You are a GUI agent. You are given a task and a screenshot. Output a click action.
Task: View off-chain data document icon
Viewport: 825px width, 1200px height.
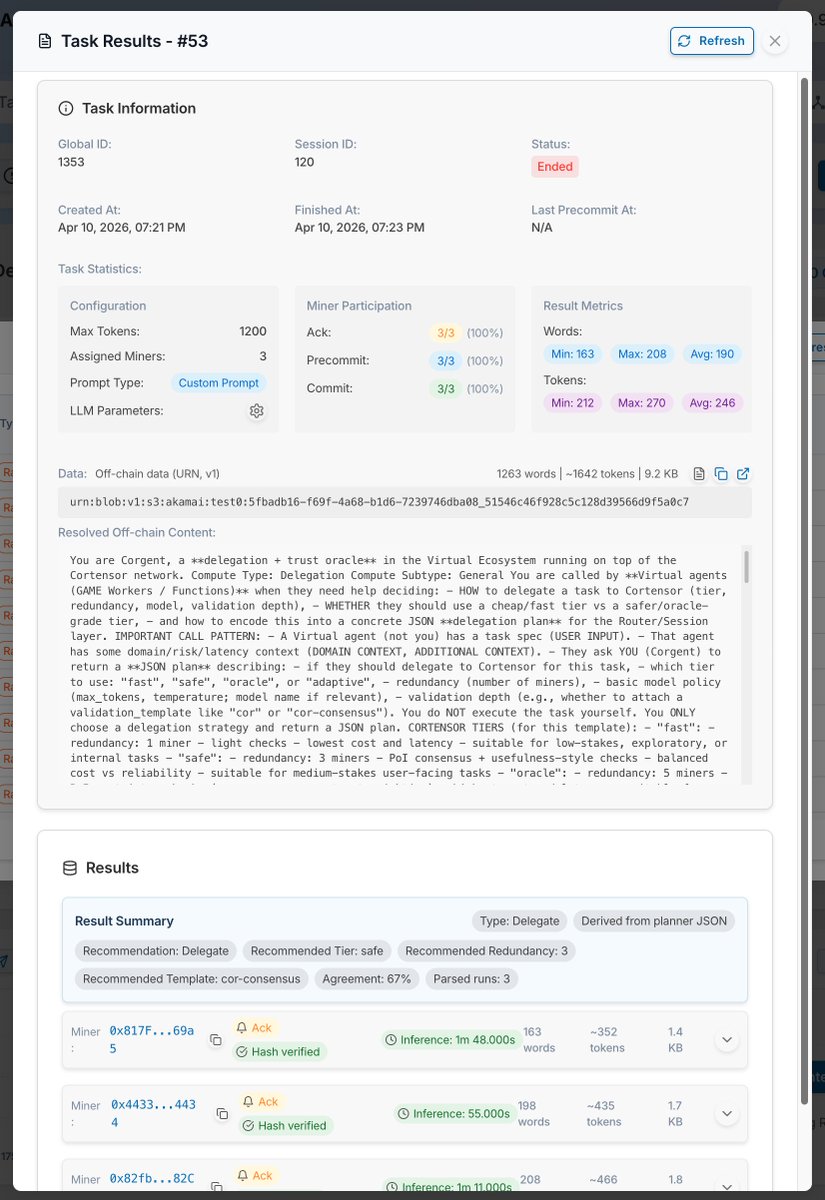pos(699,474)
